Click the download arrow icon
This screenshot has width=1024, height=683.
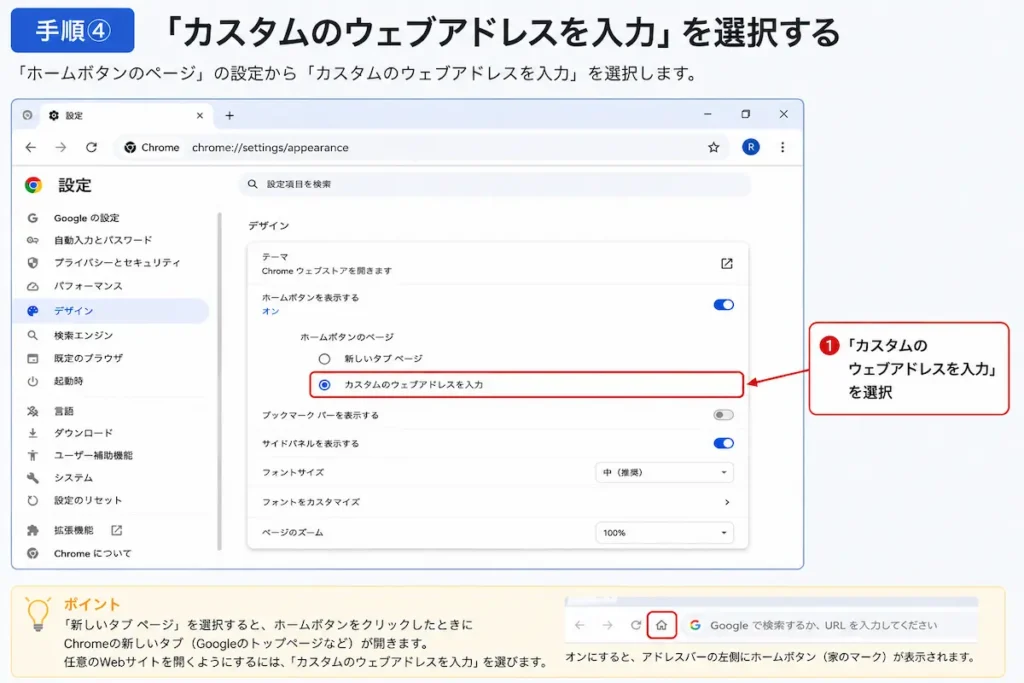[x=33, y=433]
